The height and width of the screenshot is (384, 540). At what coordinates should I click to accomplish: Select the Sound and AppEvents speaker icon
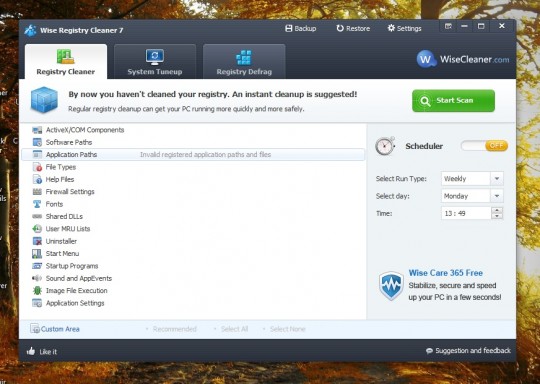[x=37, y=278]
